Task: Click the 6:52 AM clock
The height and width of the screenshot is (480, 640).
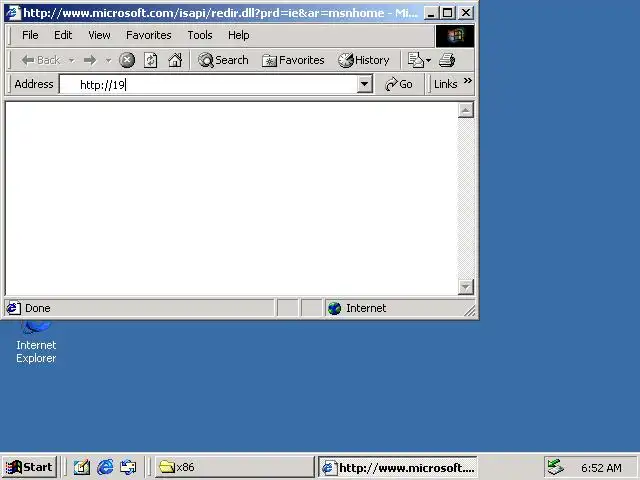Action: tap(601, 468)
